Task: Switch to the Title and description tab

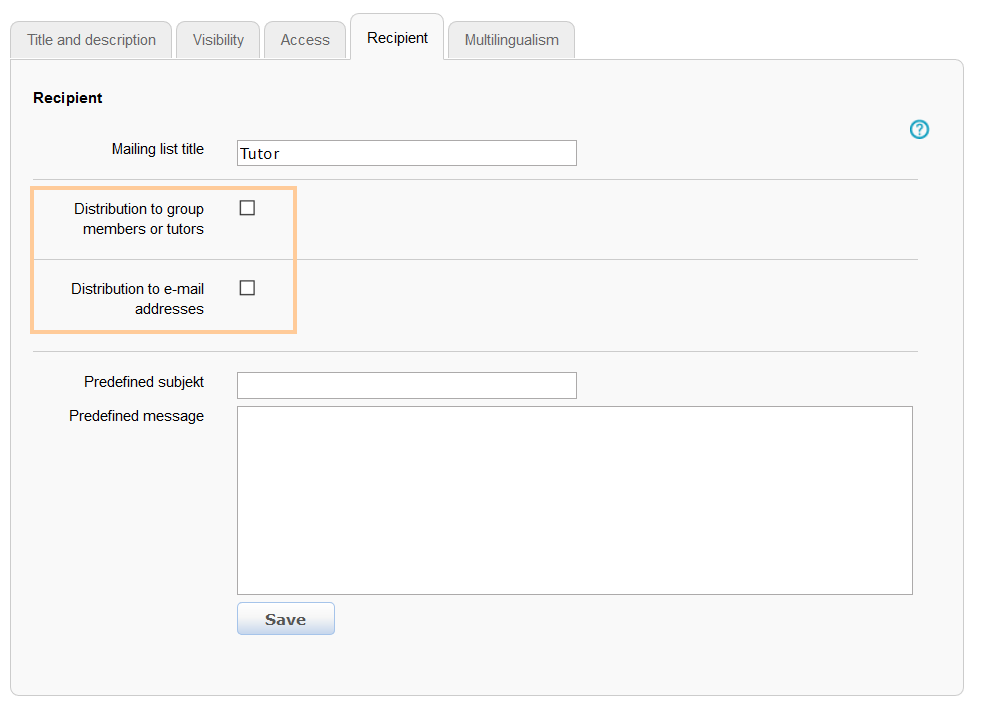Action: tap(91, 40)
